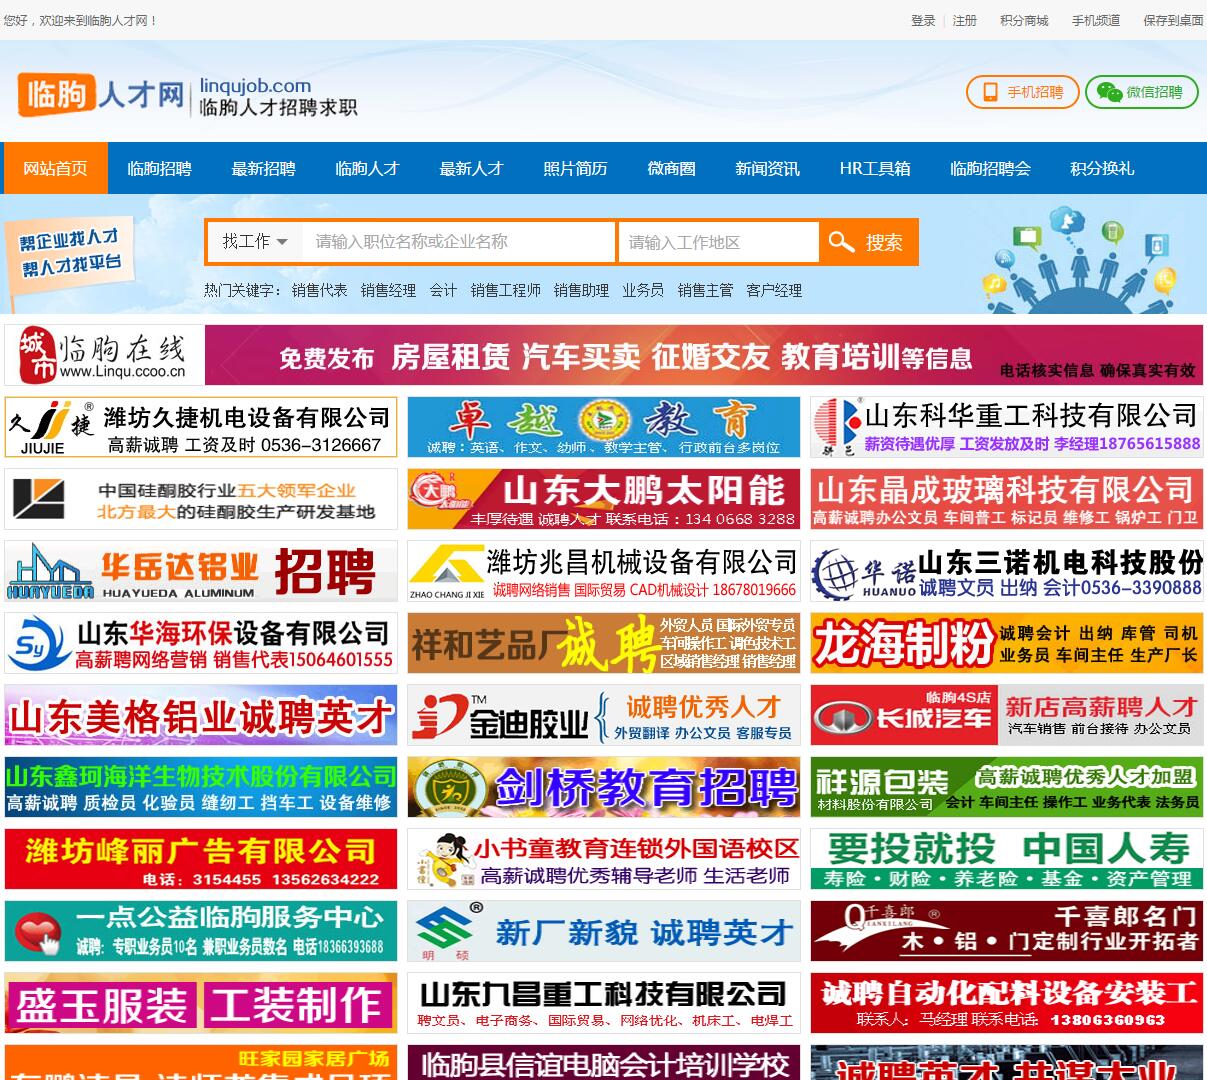Open 一点公益临朐服务中心 banner

[x=201, y=931]
